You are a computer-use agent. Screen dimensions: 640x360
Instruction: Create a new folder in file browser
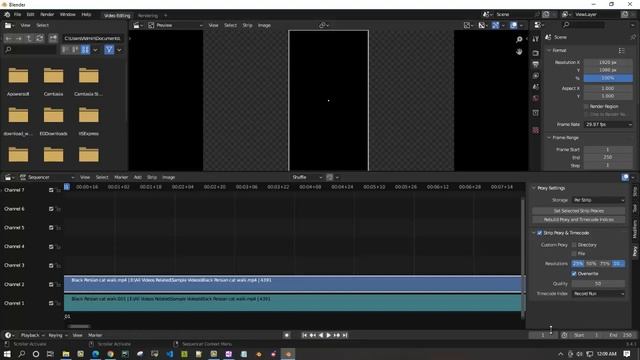pyautogui.click(x=53, y=38)
